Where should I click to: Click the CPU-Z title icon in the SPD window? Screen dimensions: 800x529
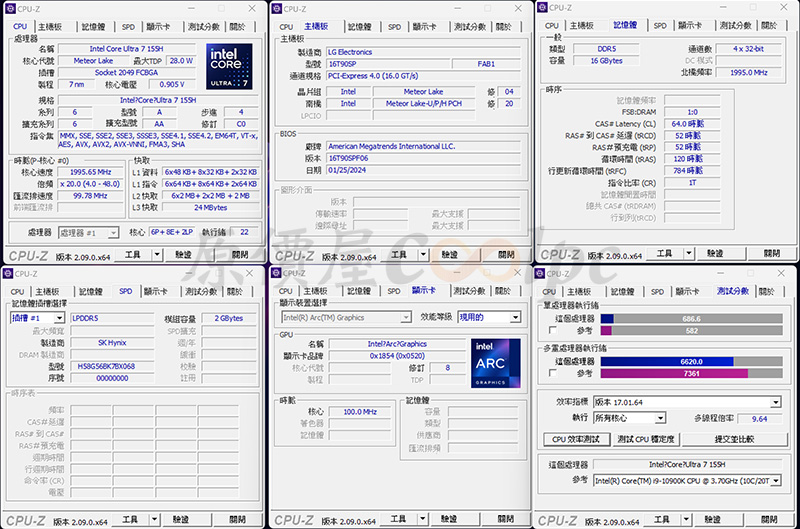point(8,273)
